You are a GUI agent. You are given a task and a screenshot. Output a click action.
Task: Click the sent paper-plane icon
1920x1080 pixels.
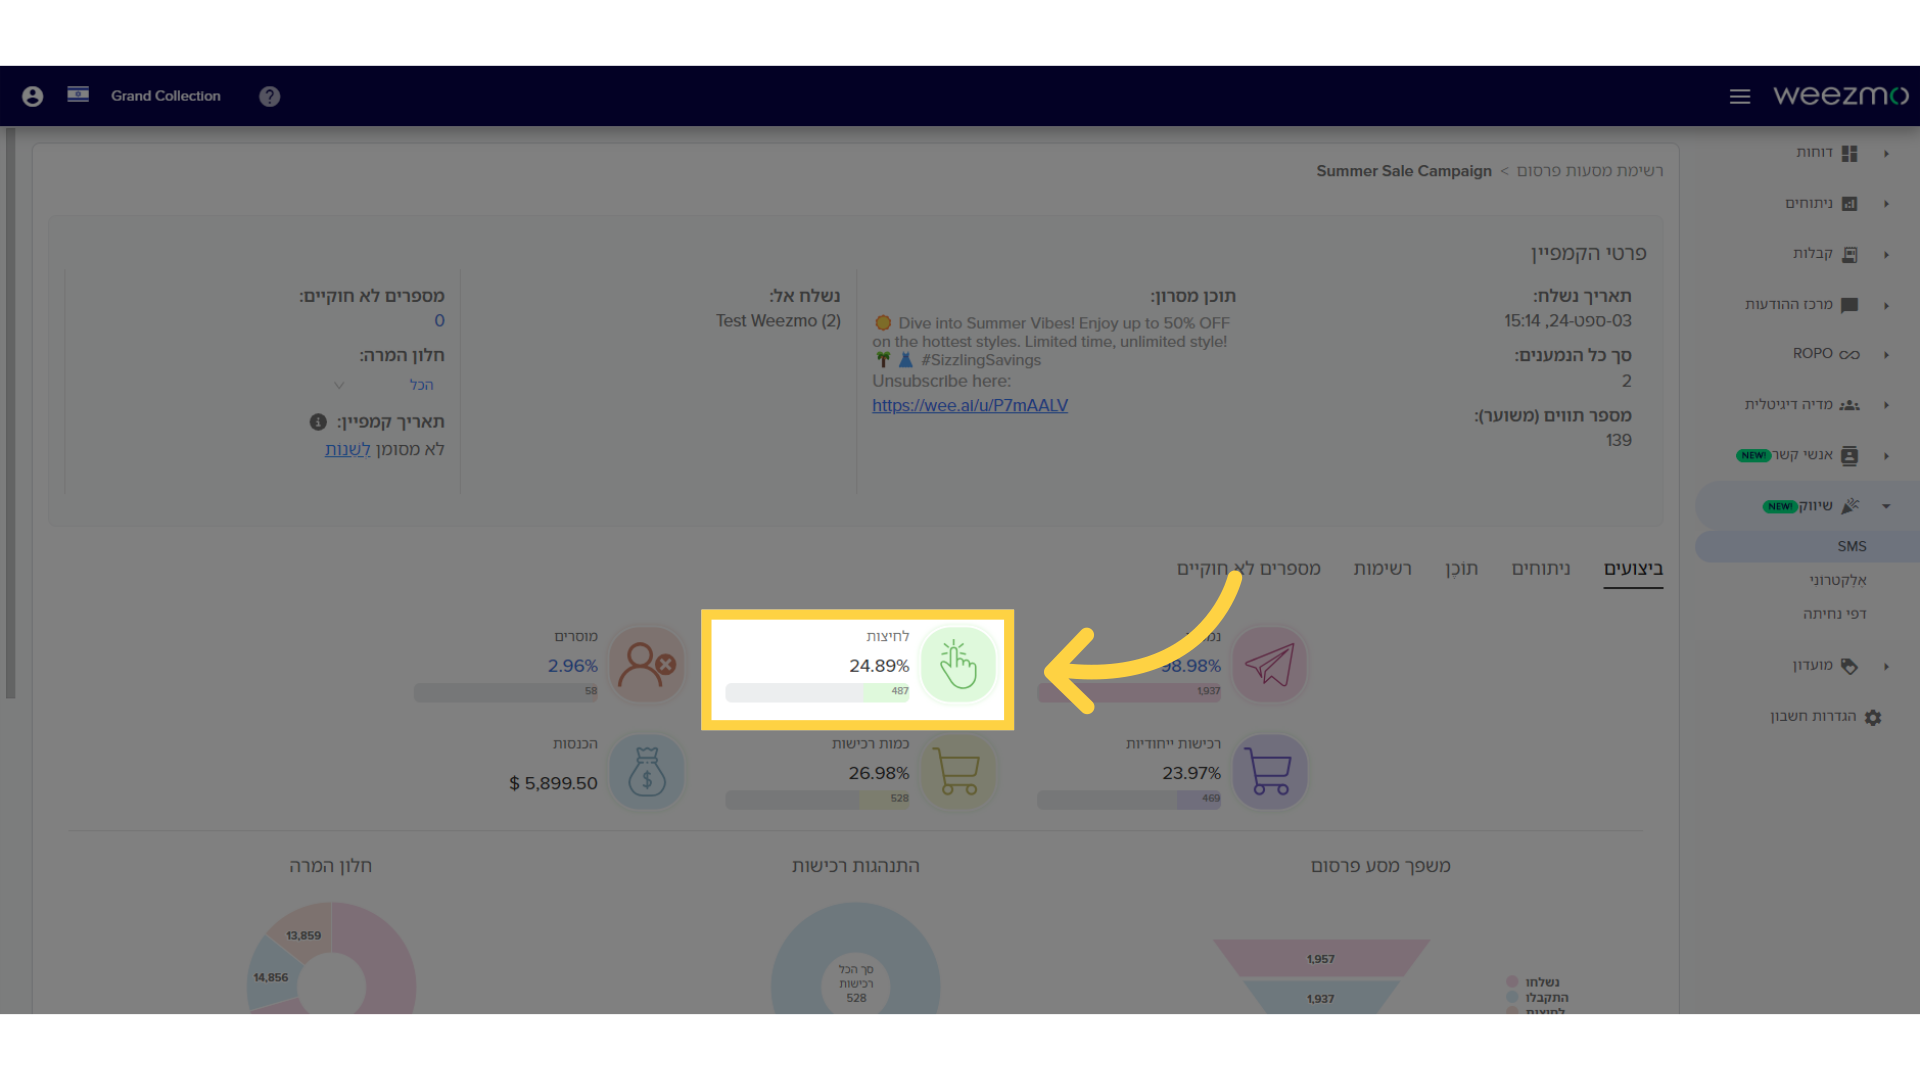click(1270, 665)
